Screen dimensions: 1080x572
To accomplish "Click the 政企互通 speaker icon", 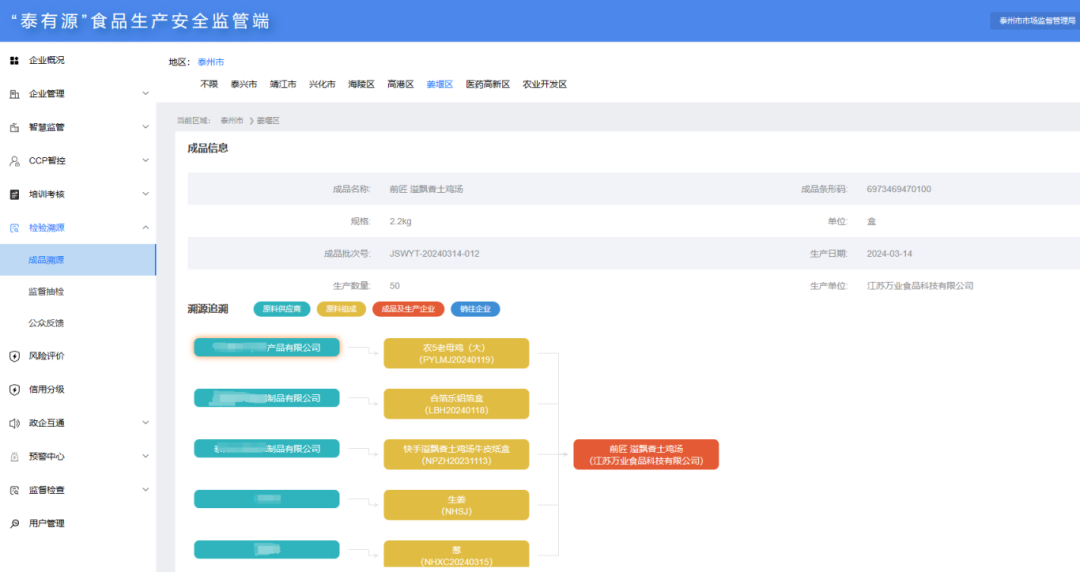I will [x=14, y=423].
